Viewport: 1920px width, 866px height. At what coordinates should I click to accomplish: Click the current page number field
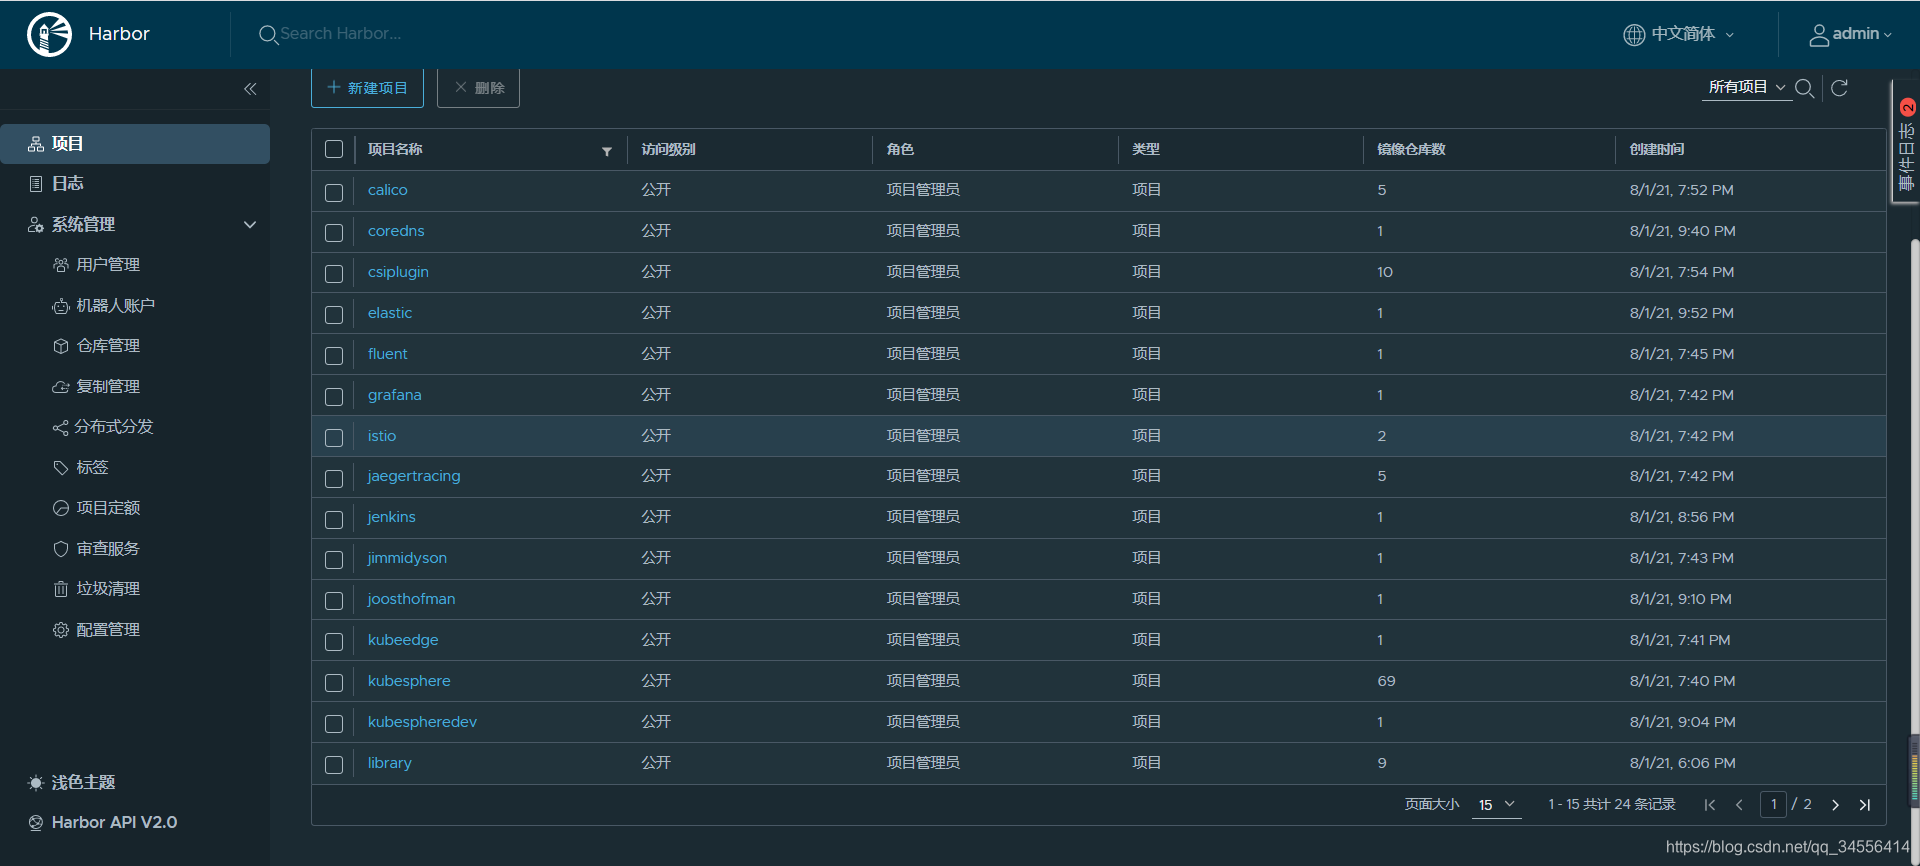pos(1773,804)
